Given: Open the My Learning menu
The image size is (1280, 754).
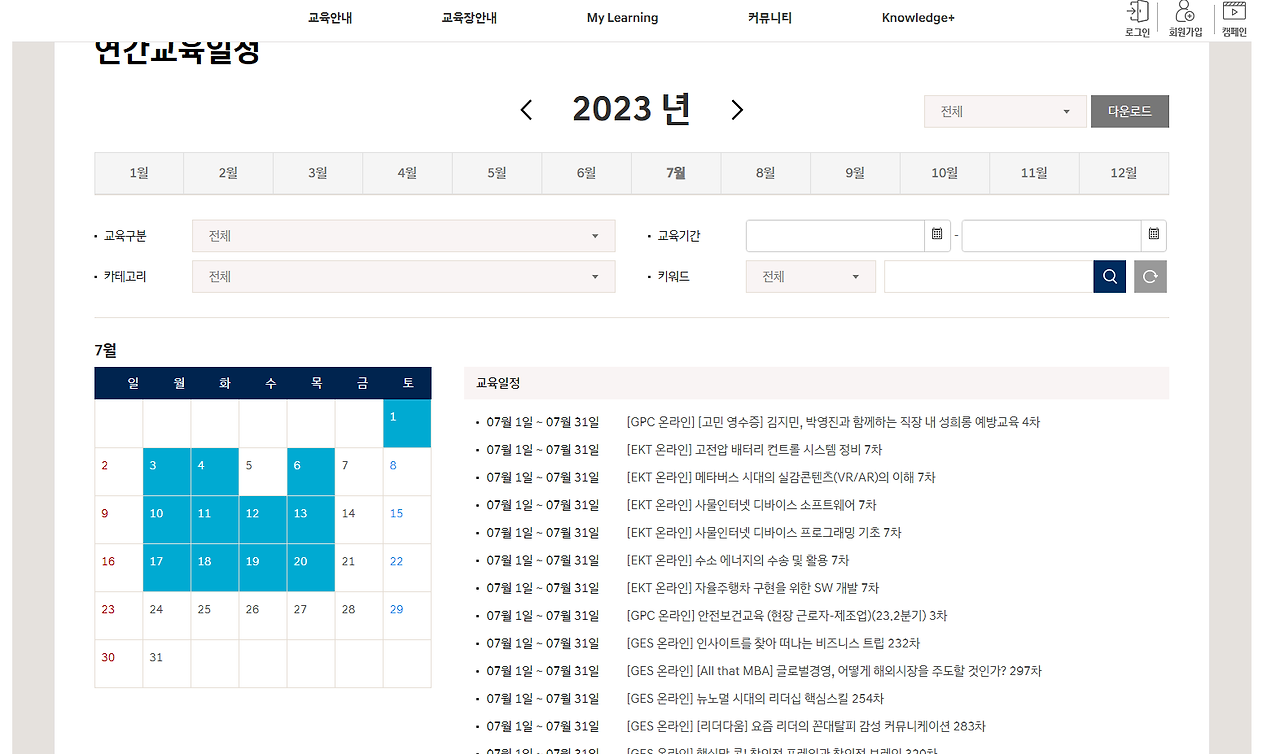Looking at the screenshot, I should (x=622, y=17).
